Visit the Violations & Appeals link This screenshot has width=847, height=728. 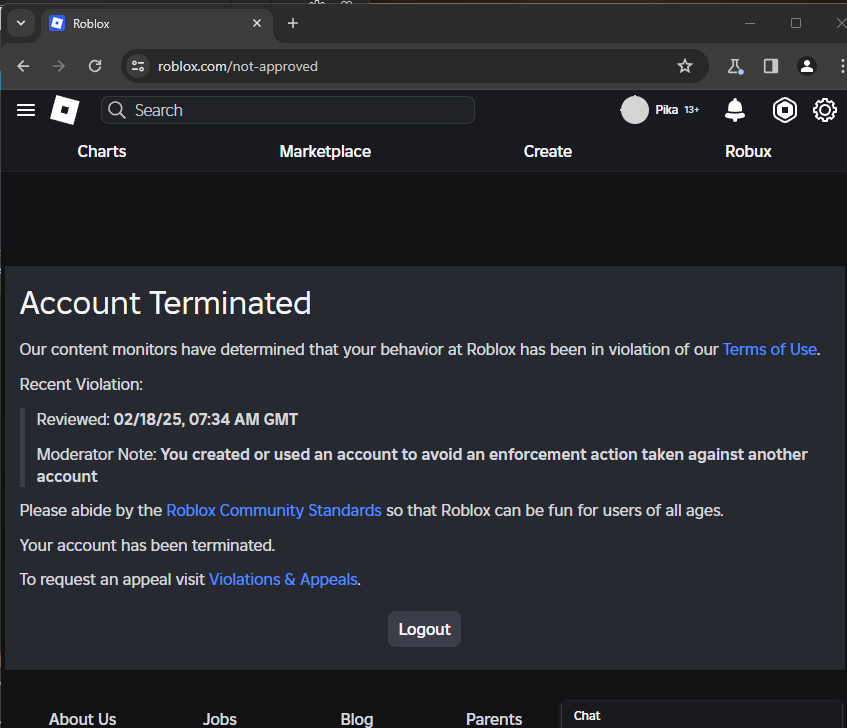click(283, 579)
